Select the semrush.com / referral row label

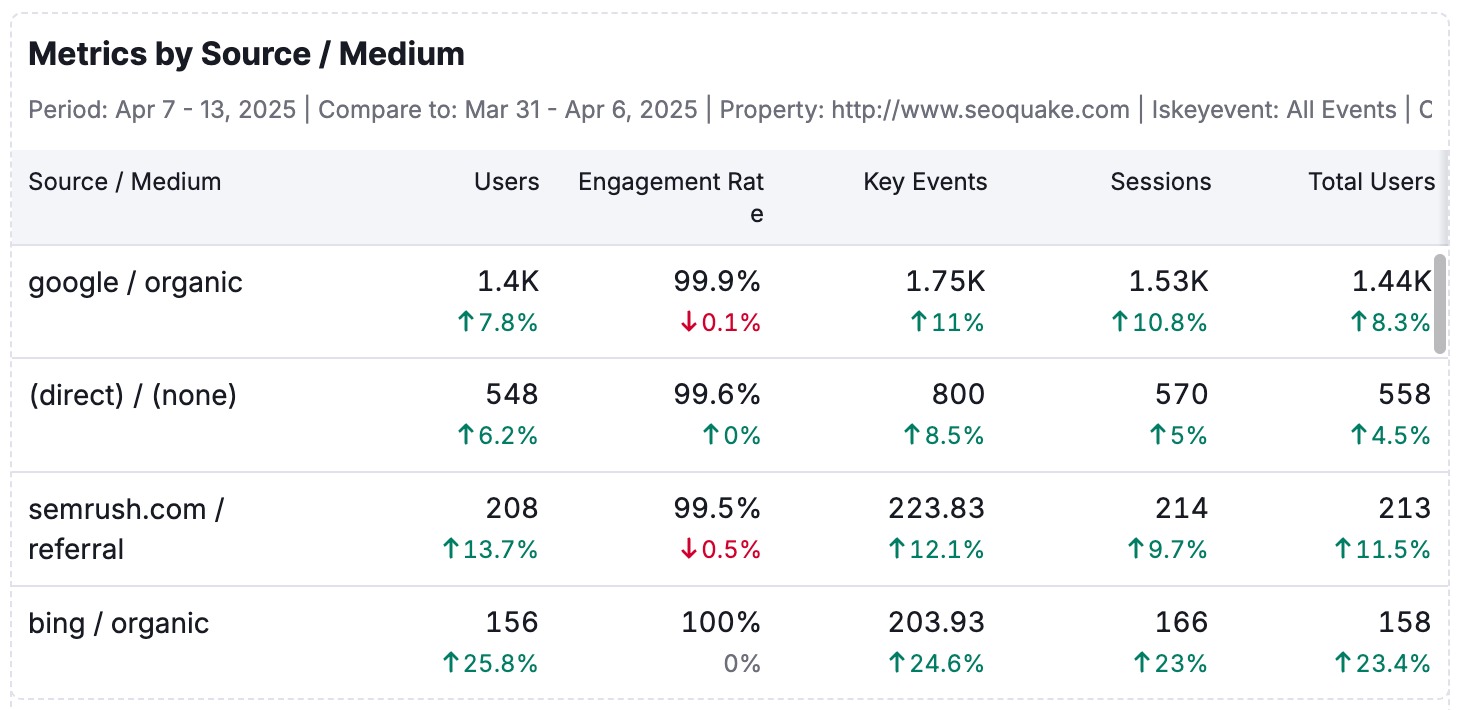point(126,529)
